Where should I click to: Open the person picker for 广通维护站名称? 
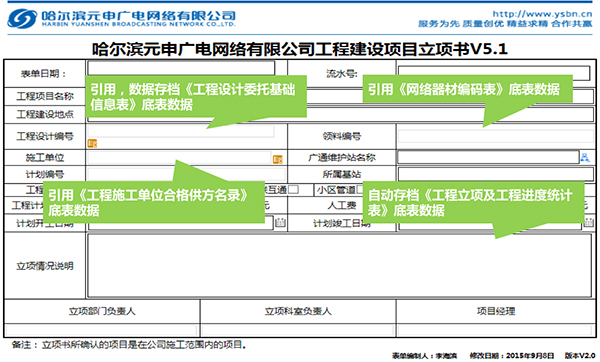click(x=585, y=157)
